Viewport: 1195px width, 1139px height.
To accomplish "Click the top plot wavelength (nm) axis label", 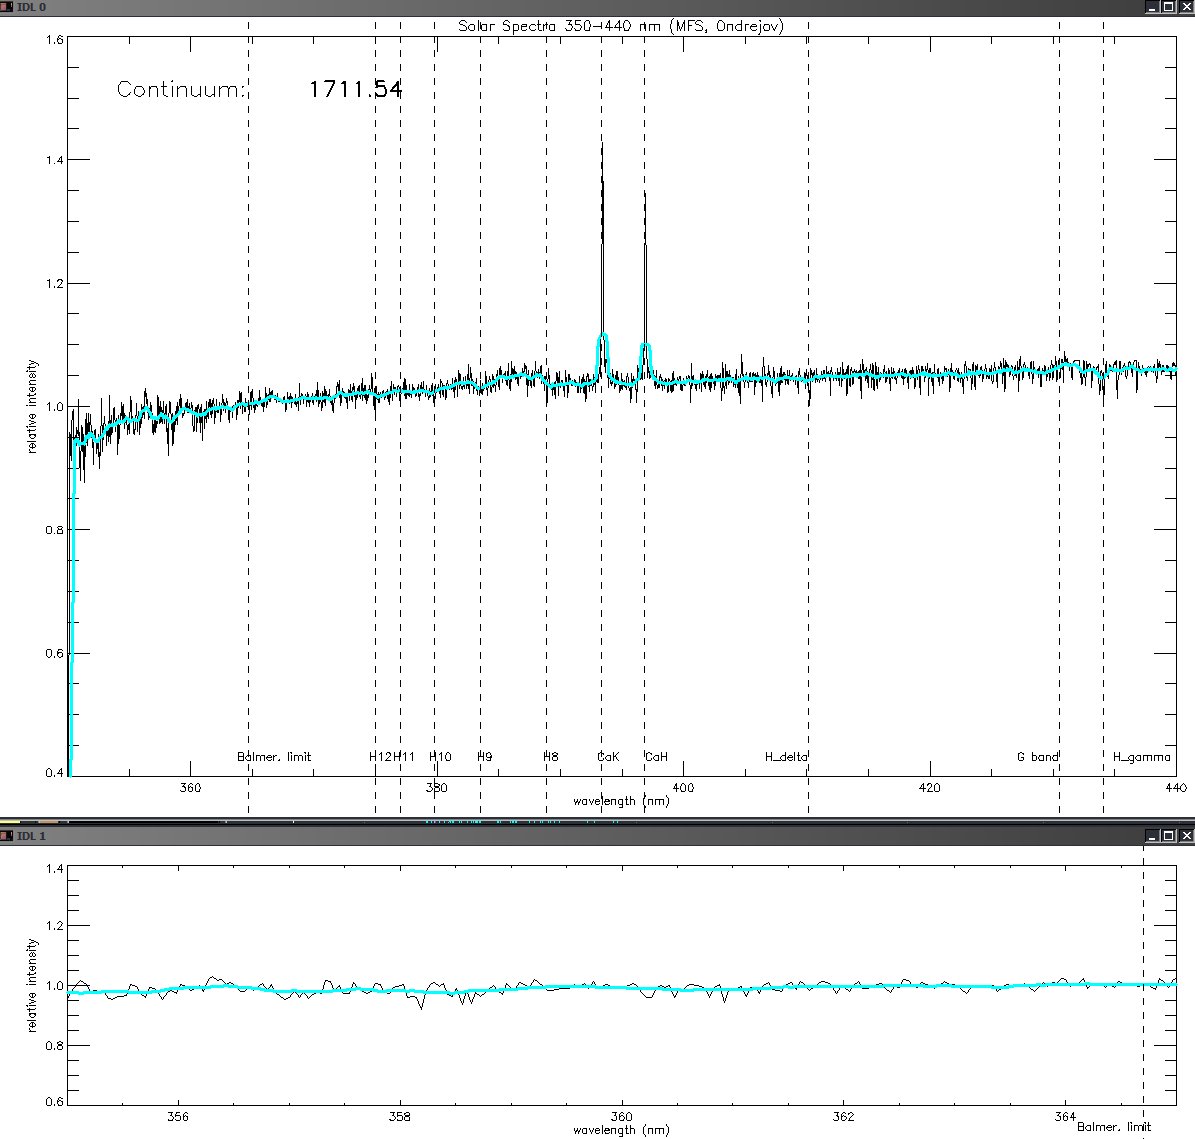I will click(x=621, y=801).
